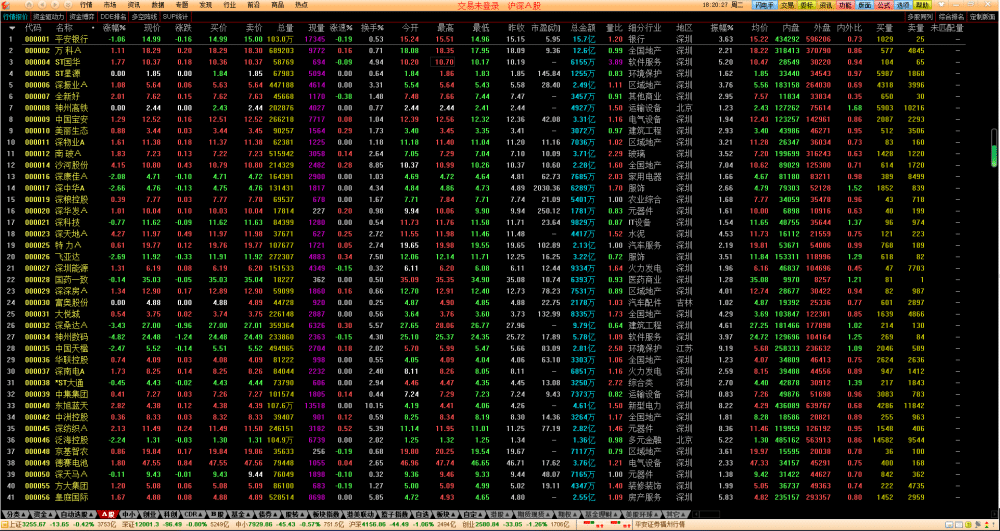Screen dimensions: 1000x531
Task: Expand the 期权 bottom tab dropdown
Action: coord(576,514)
